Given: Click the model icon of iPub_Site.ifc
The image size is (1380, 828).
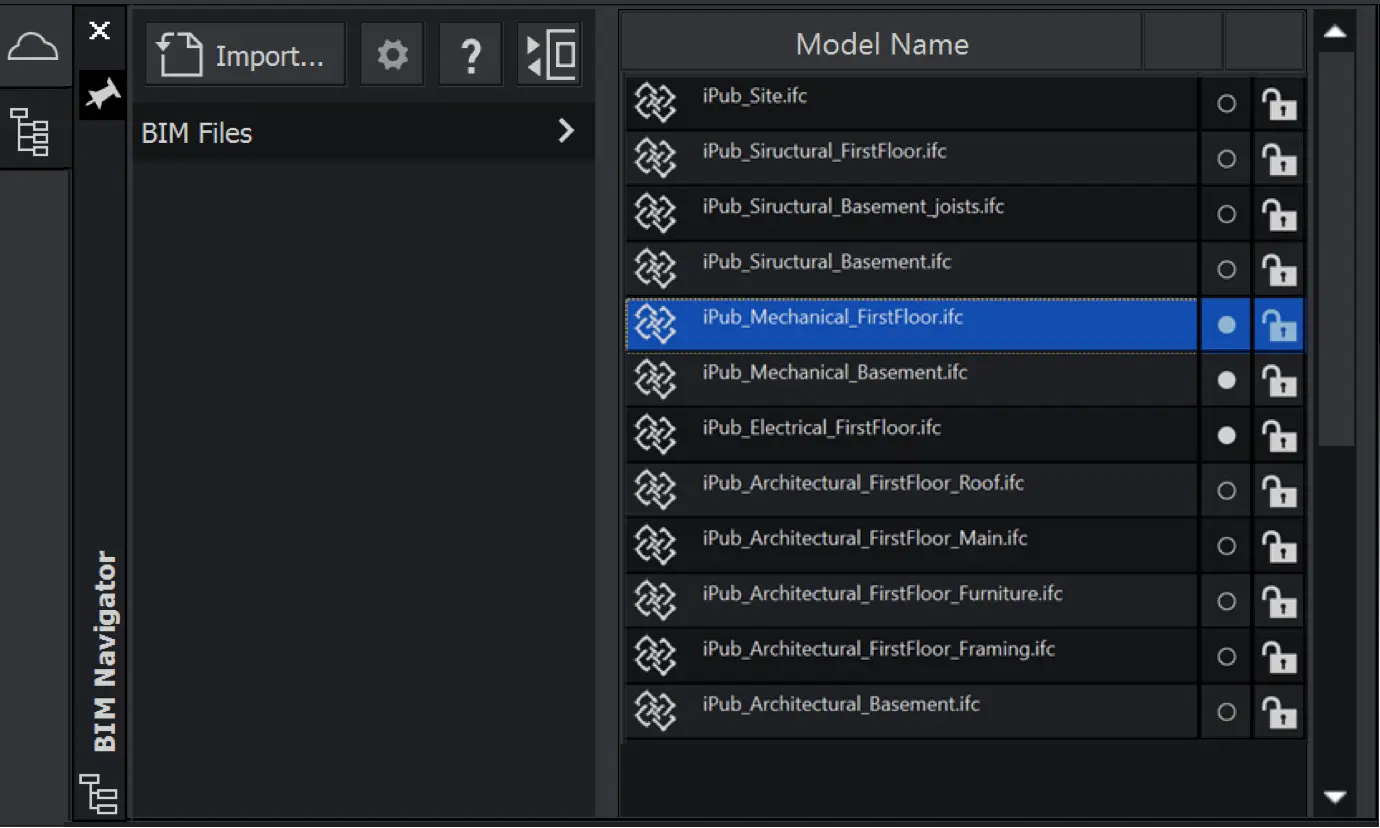Looking at the screenshot, I should point(656,103).
